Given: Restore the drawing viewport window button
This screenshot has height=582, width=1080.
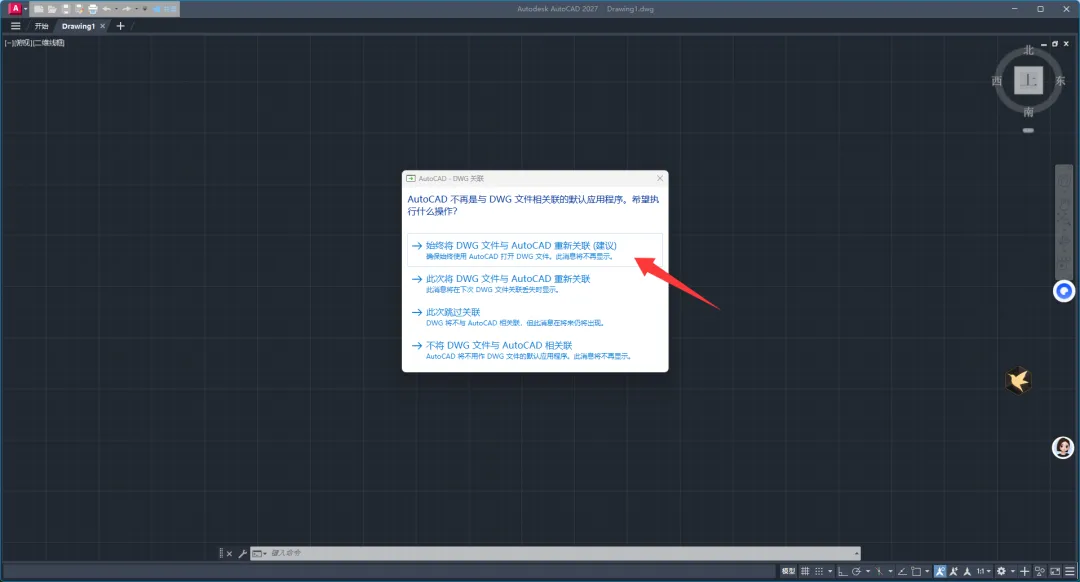Looking at the screenshot, I should click(1055, 43).
